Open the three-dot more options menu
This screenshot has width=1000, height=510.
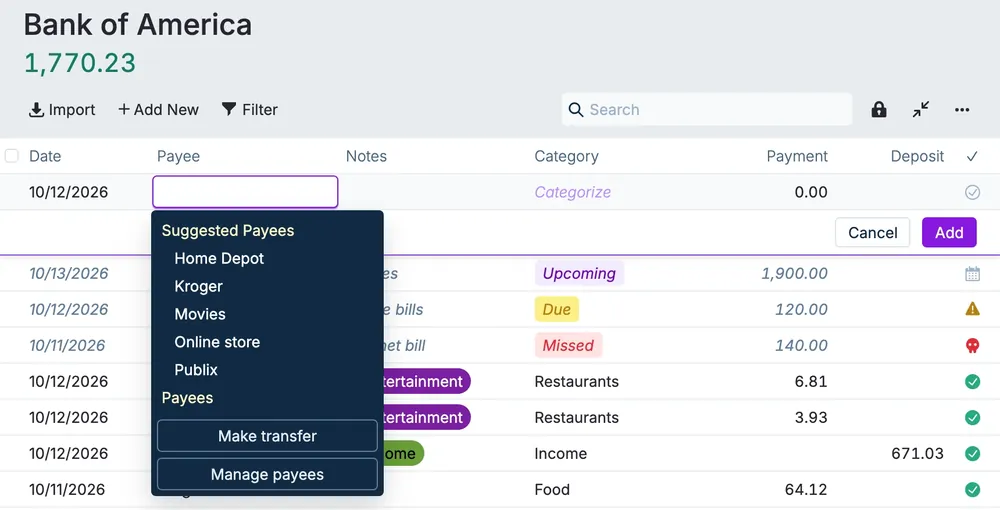(x=962, y=110)
